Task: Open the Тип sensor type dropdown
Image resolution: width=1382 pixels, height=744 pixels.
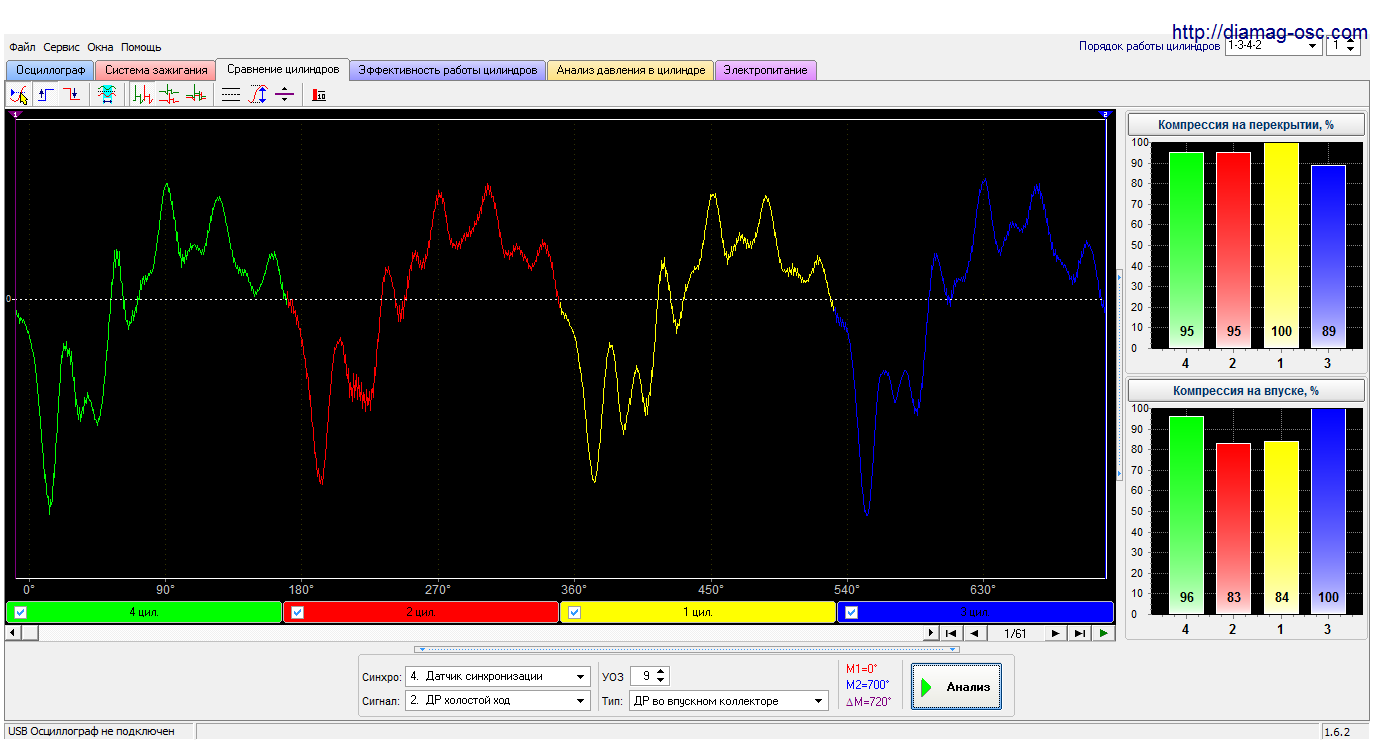Action: point(819,701)
